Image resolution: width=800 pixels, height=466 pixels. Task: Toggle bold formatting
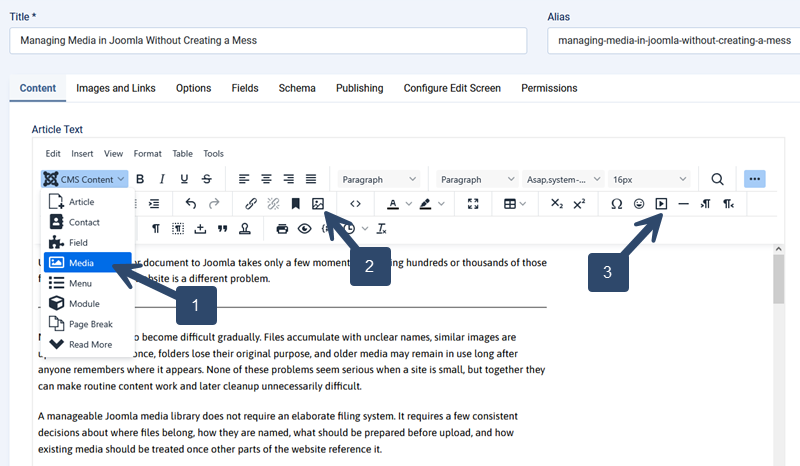point(140,179)
